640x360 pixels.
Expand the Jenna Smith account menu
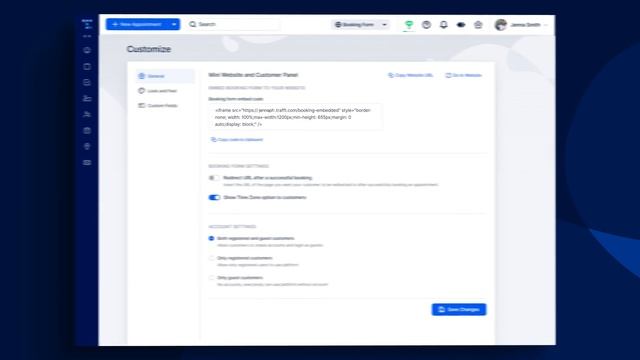pyautogui.click(x=545, y=25)
